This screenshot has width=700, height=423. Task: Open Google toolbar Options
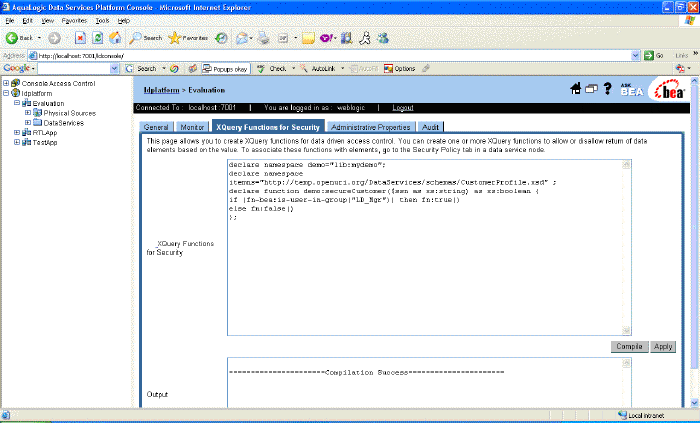pyautogui.click(x=400, y=69)
